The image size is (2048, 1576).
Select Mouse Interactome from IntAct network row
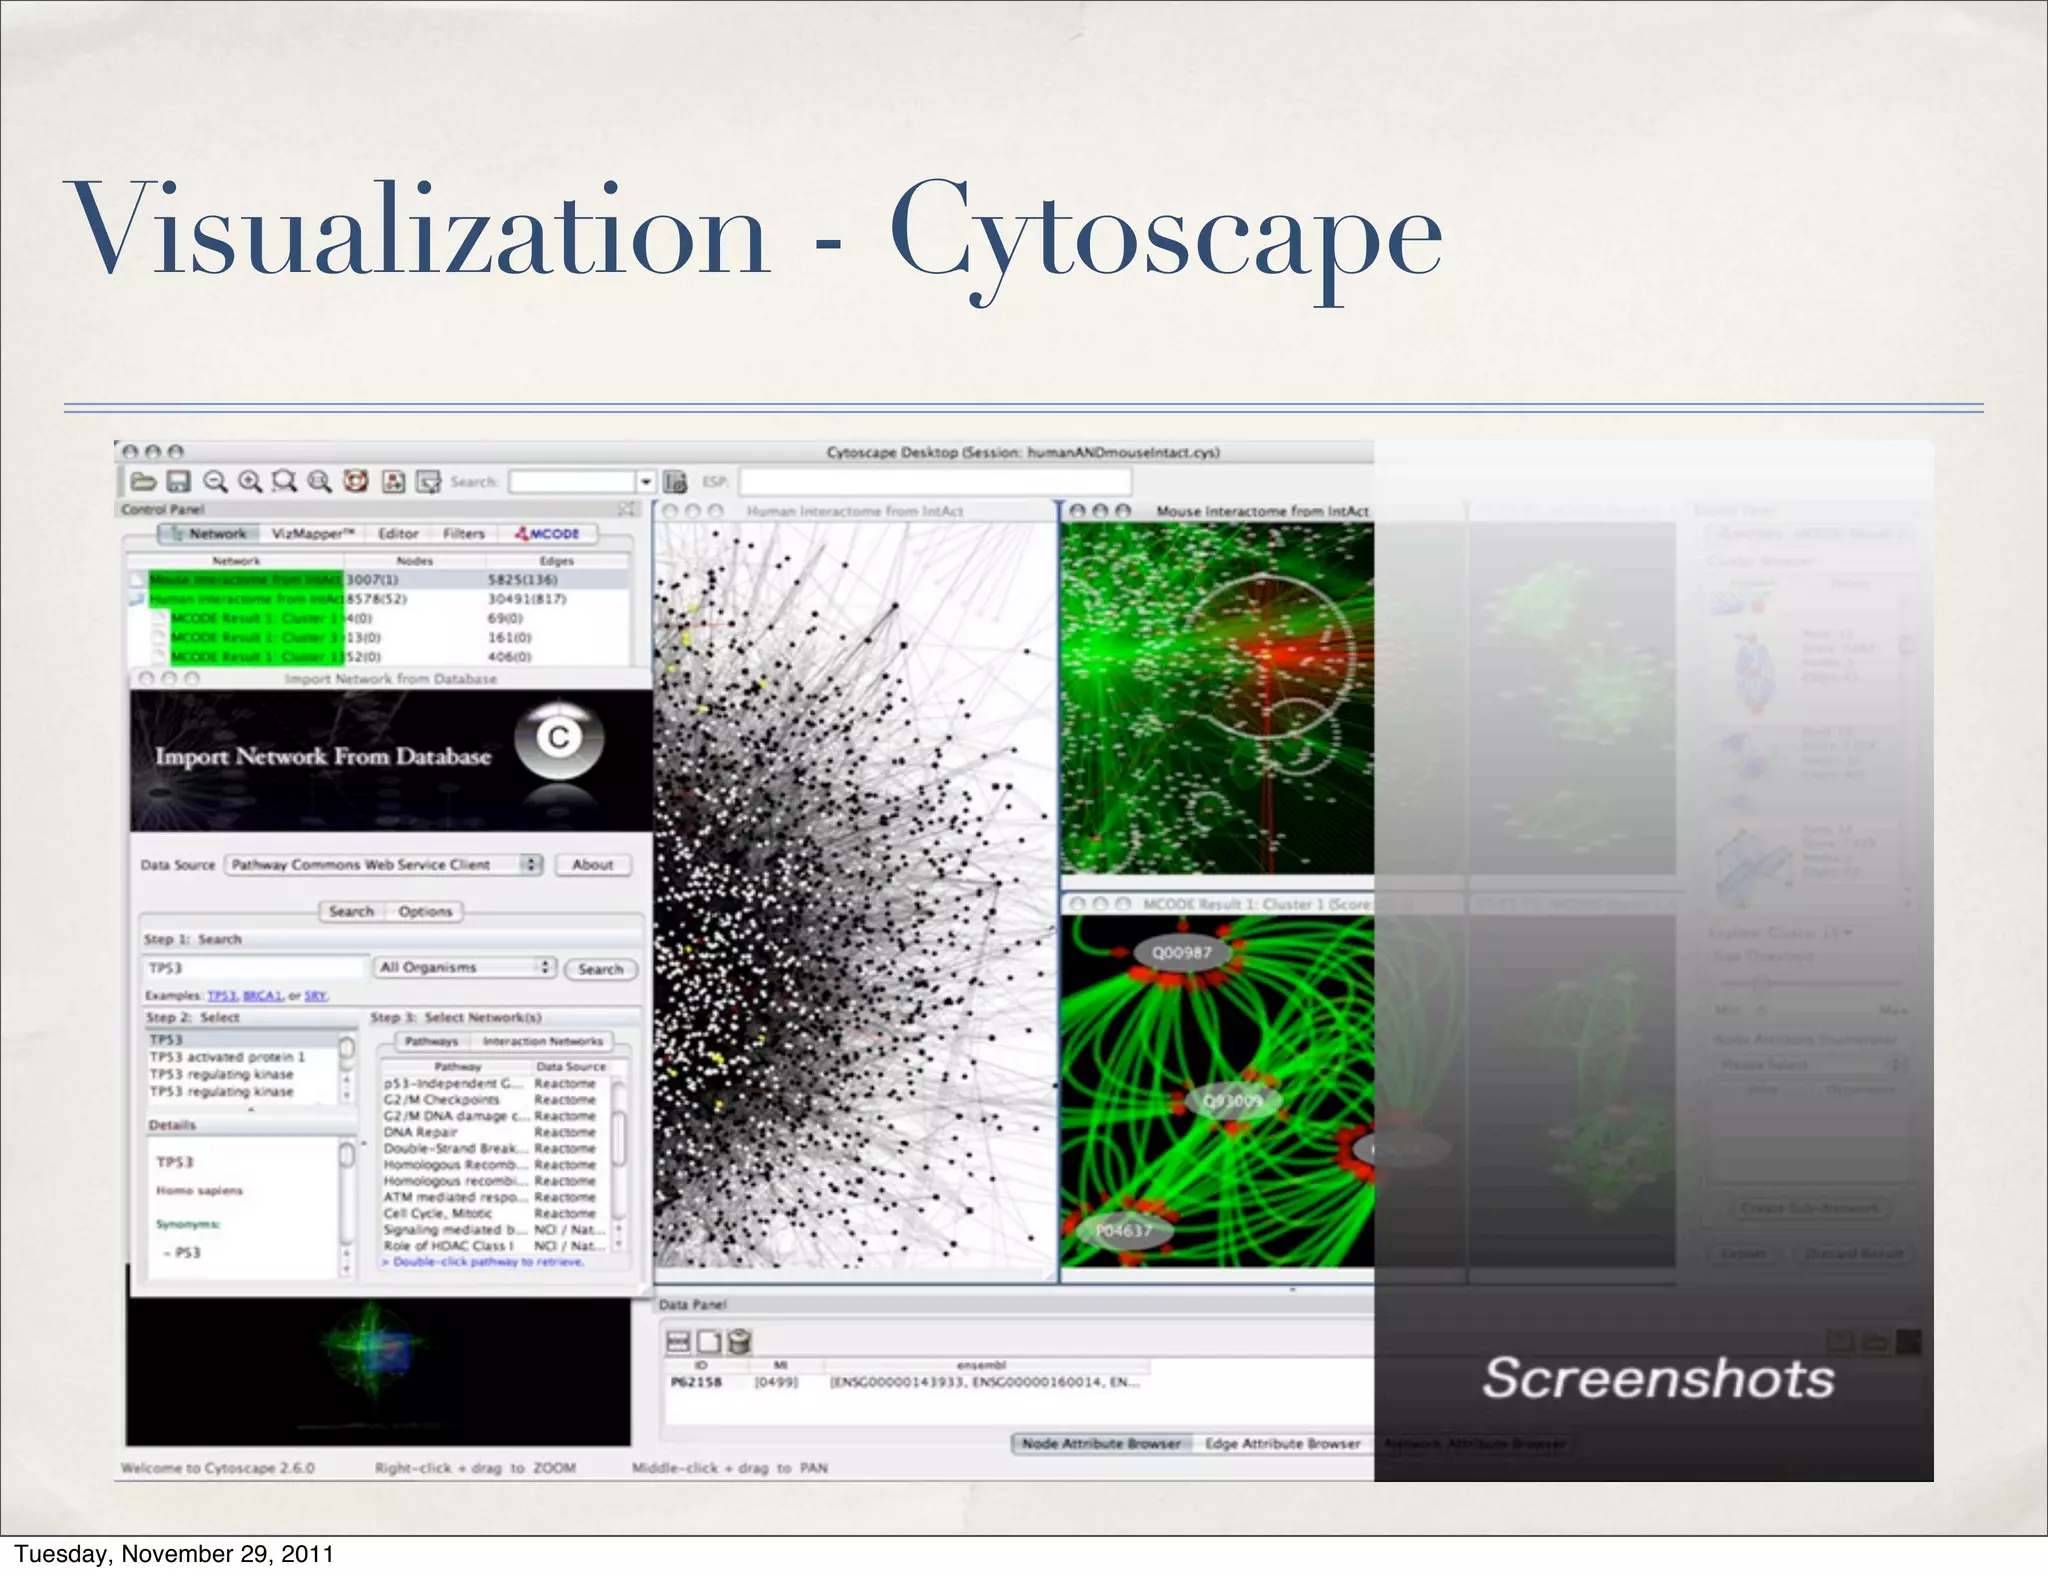click(245, 580)
